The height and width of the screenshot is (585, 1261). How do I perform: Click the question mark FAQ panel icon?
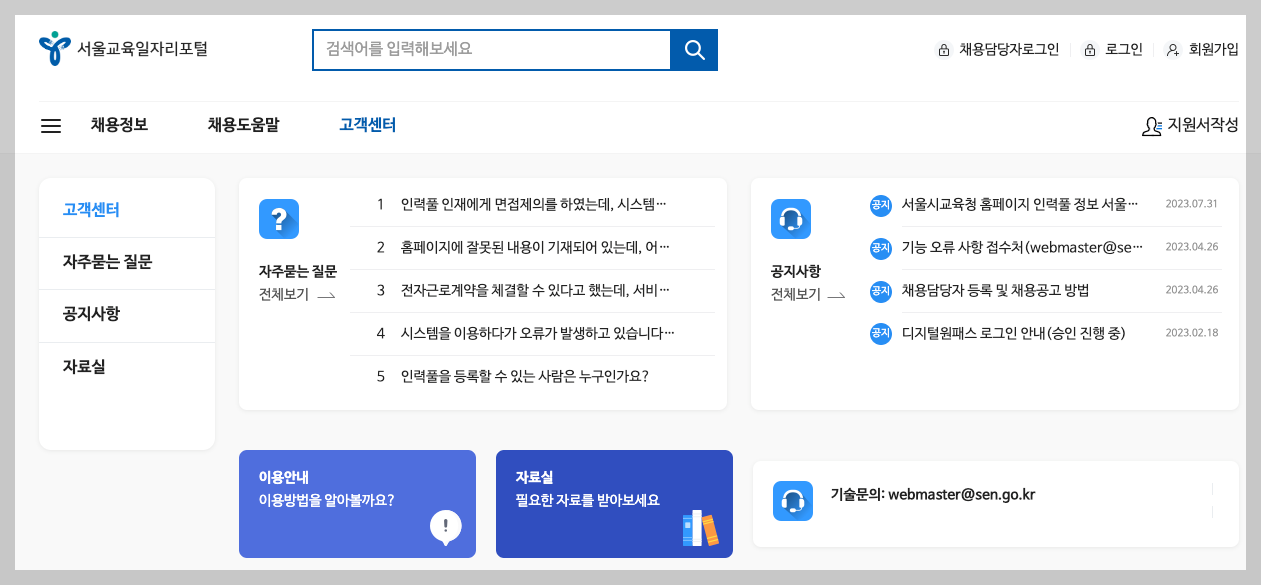[279, 218]
